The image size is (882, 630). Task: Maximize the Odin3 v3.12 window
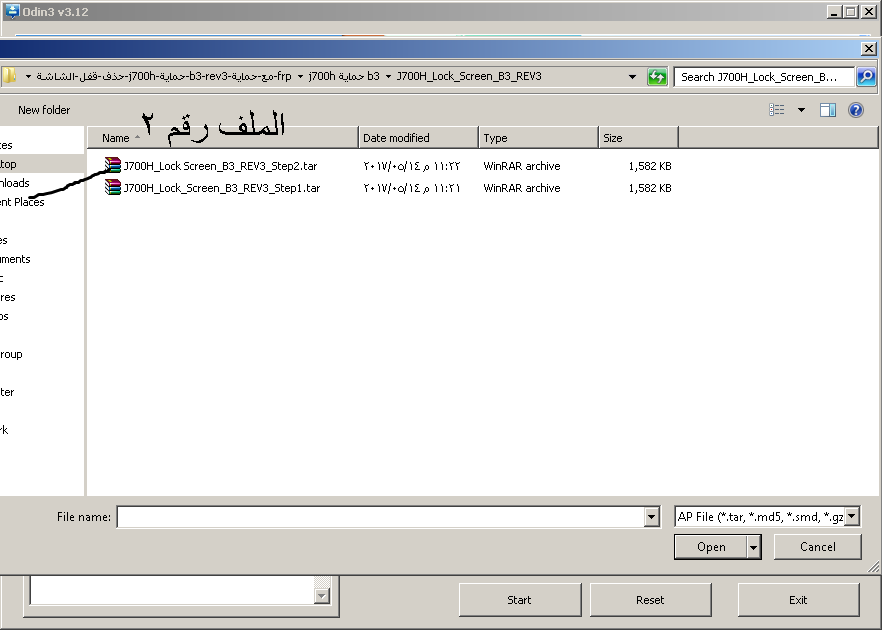point(851,11)
